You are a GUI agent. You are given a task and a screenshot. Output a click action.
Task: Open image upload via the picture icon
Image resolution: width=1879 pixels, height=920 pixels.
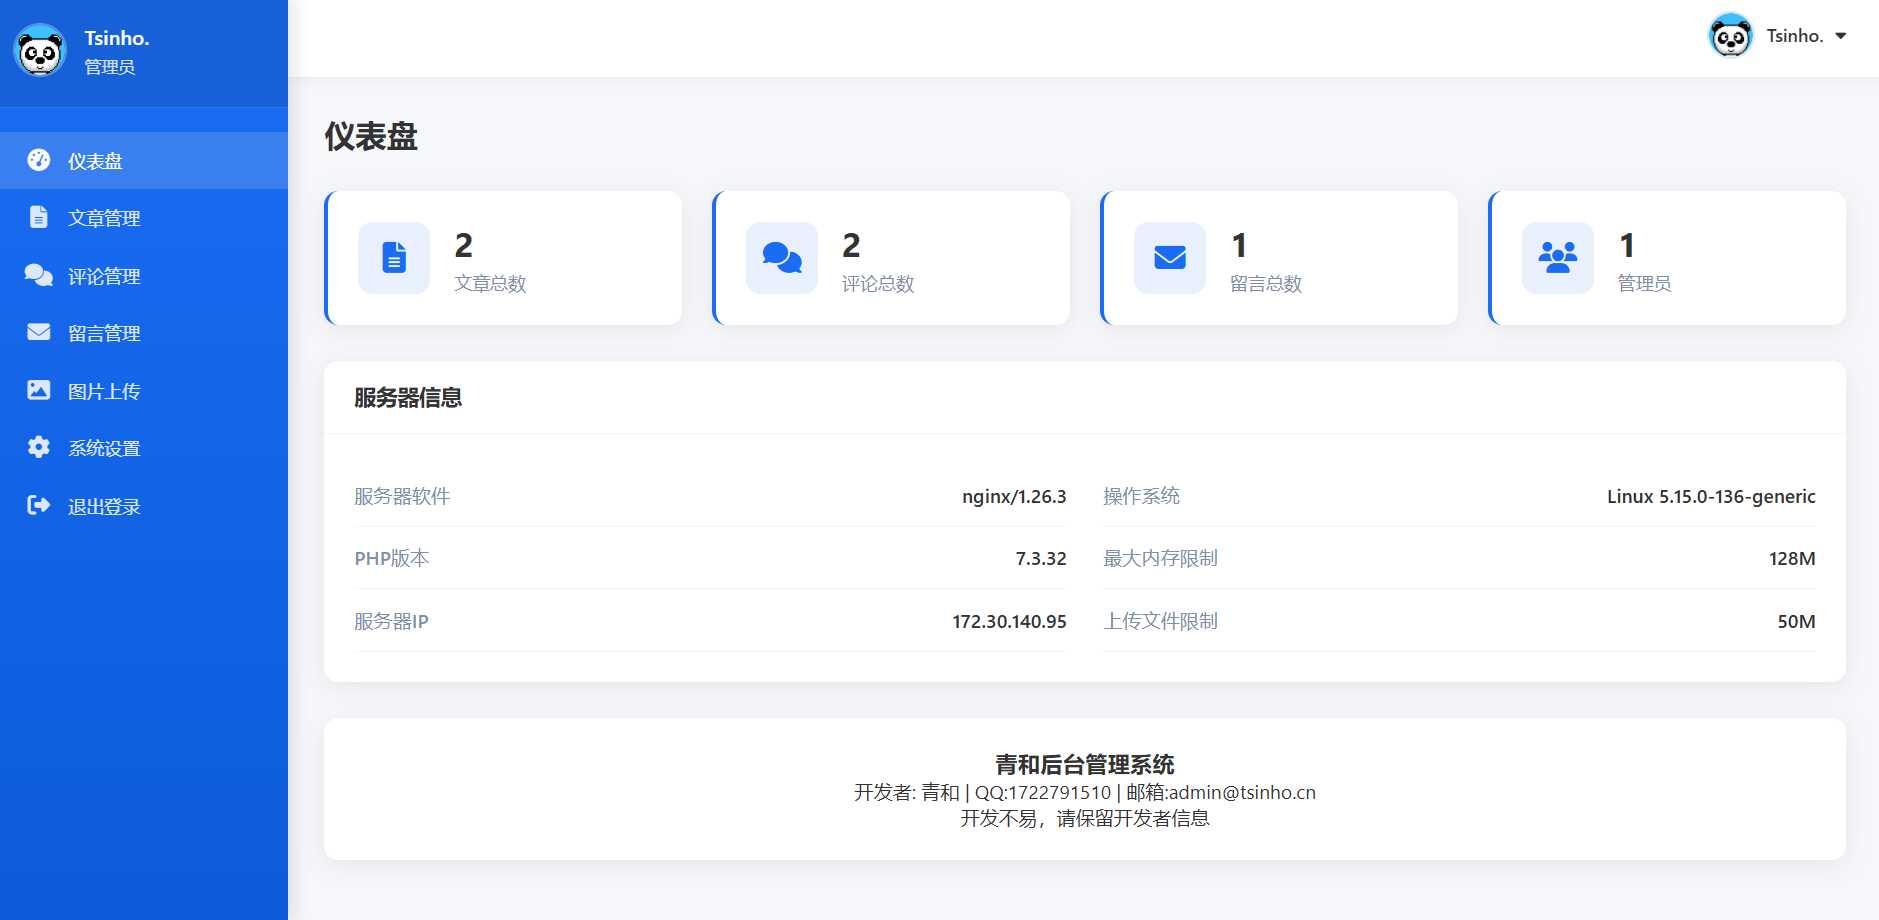pos(38,390)
